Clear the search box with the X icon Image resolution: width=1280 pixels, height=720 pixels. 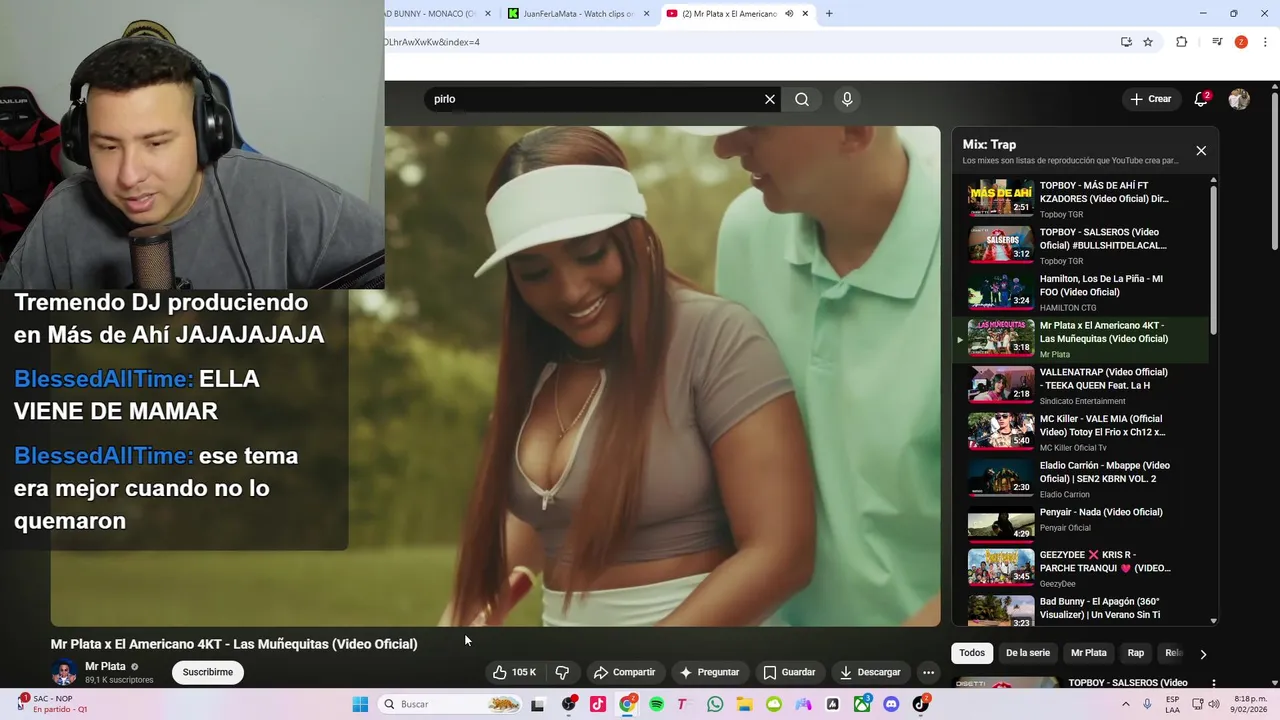(770, 99)
